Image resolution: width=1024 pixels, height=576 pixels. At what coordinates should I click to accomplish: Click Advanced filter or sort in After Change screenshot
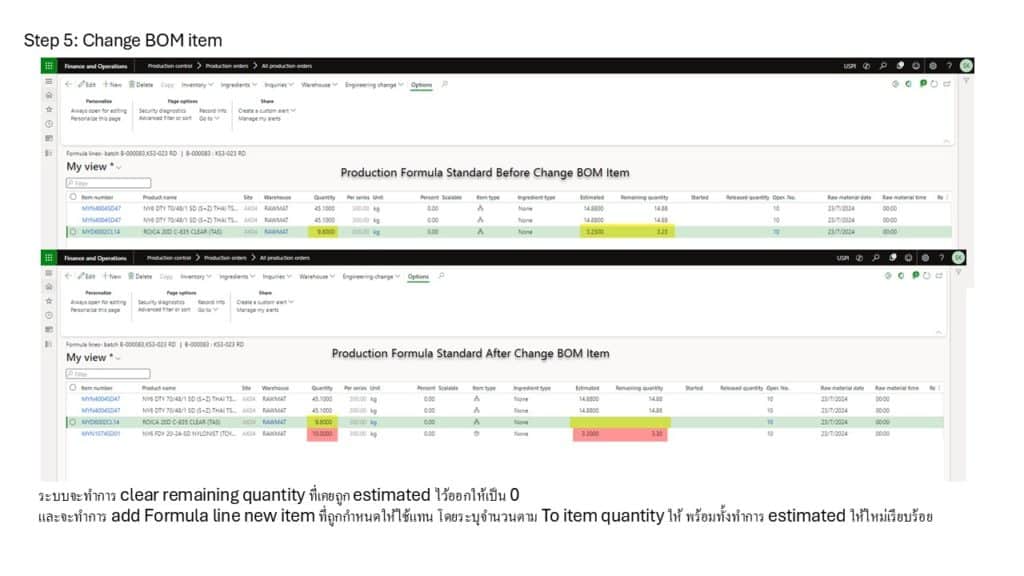164,310
